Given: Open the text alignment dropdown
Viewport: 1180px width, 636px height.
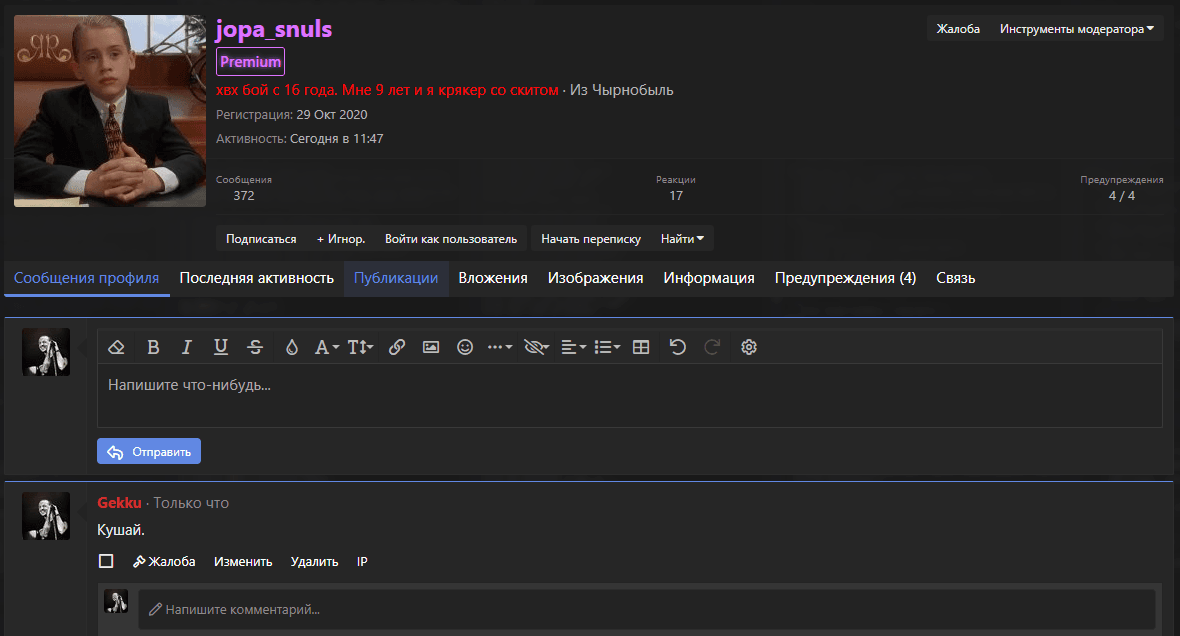Looking at the screenshot, I should [x=573, y=347].
